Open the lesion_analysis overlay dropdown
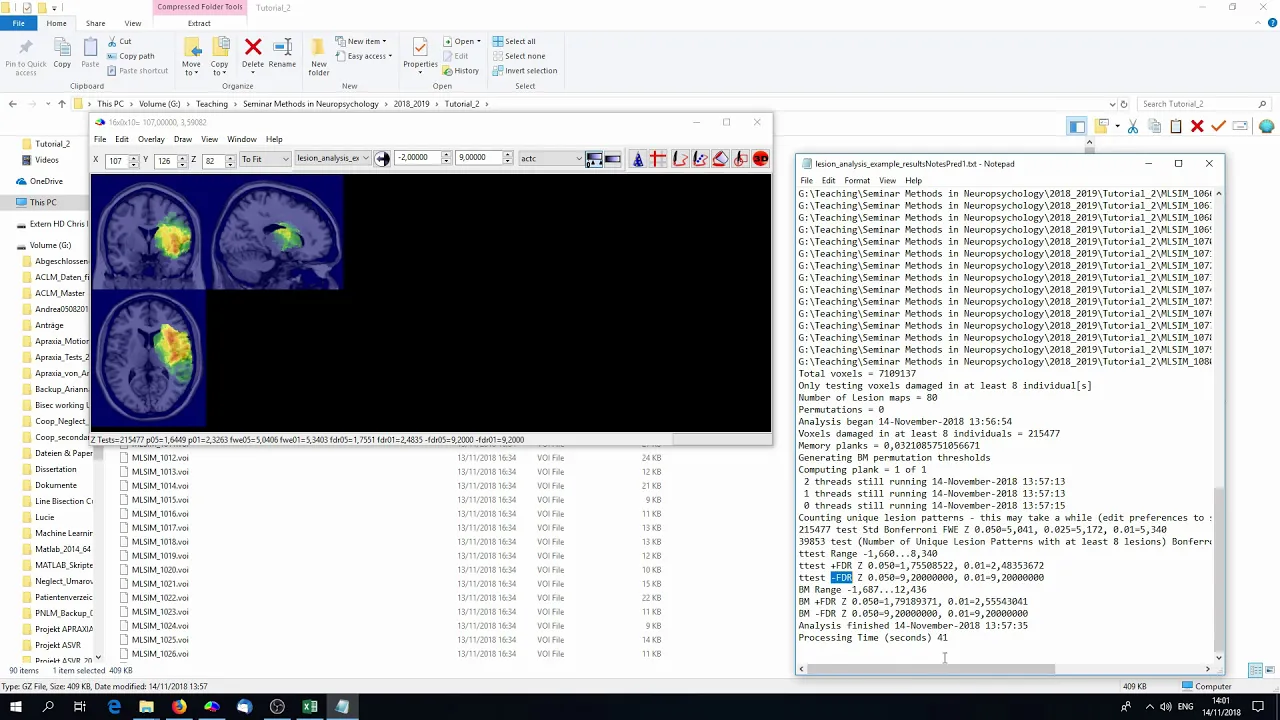 tap(333, 159)
